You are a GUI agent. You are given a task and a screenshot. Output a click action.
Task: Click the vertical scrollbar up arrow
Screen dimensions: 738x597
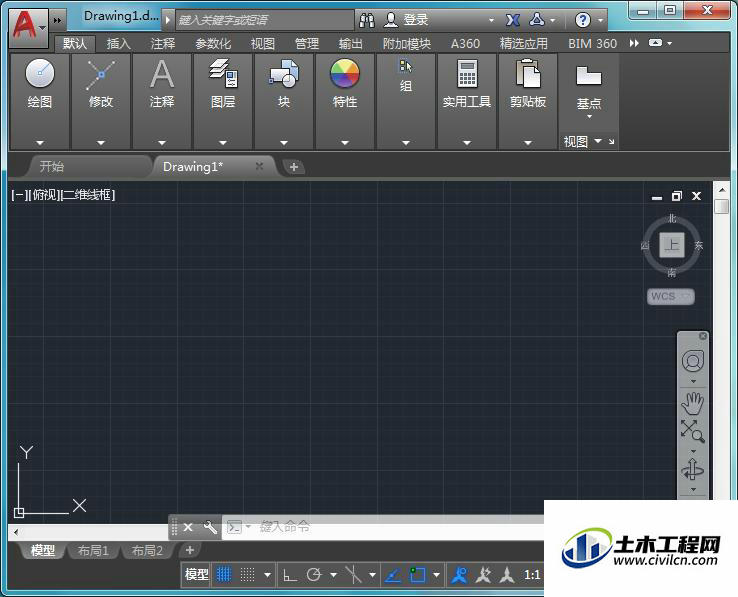point(722,190)
